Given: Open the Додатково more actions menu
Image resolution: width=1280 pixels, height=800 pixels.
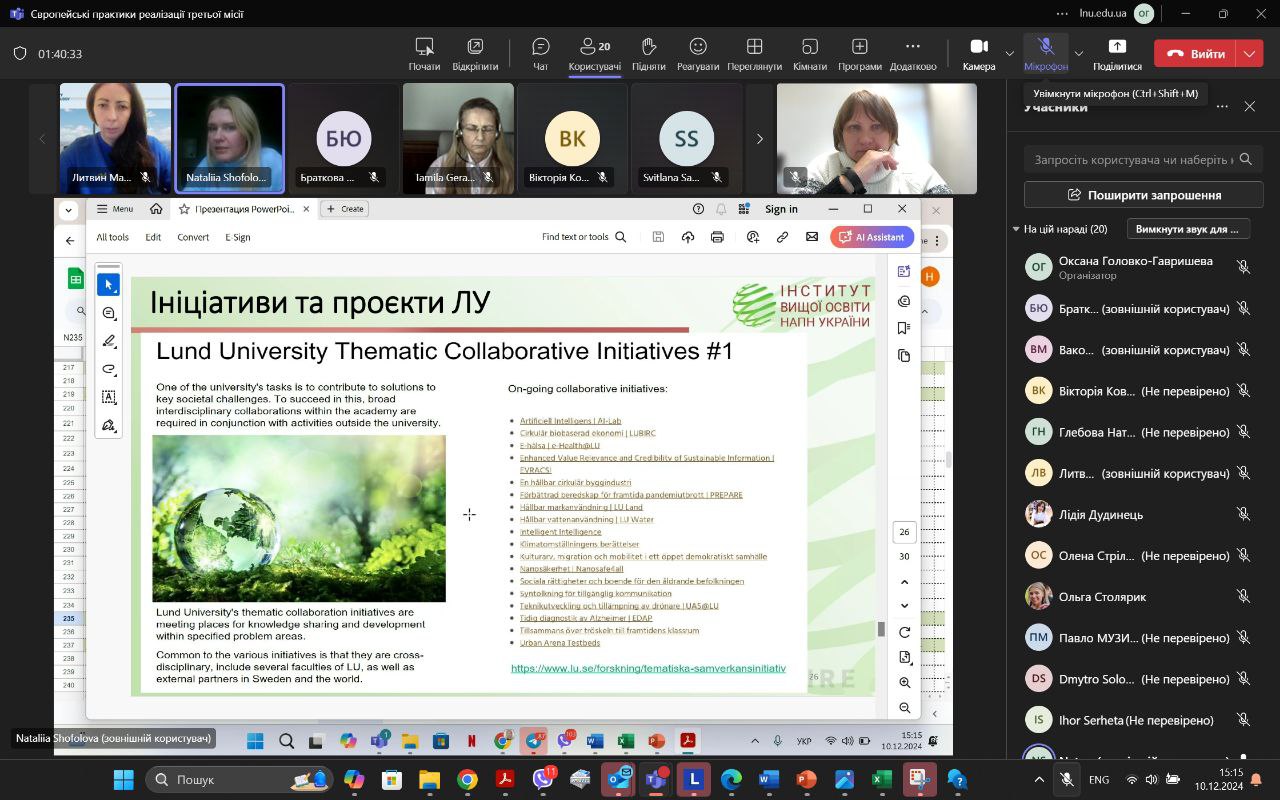Looking at the screenshot, I should click(x=912, y=54).
